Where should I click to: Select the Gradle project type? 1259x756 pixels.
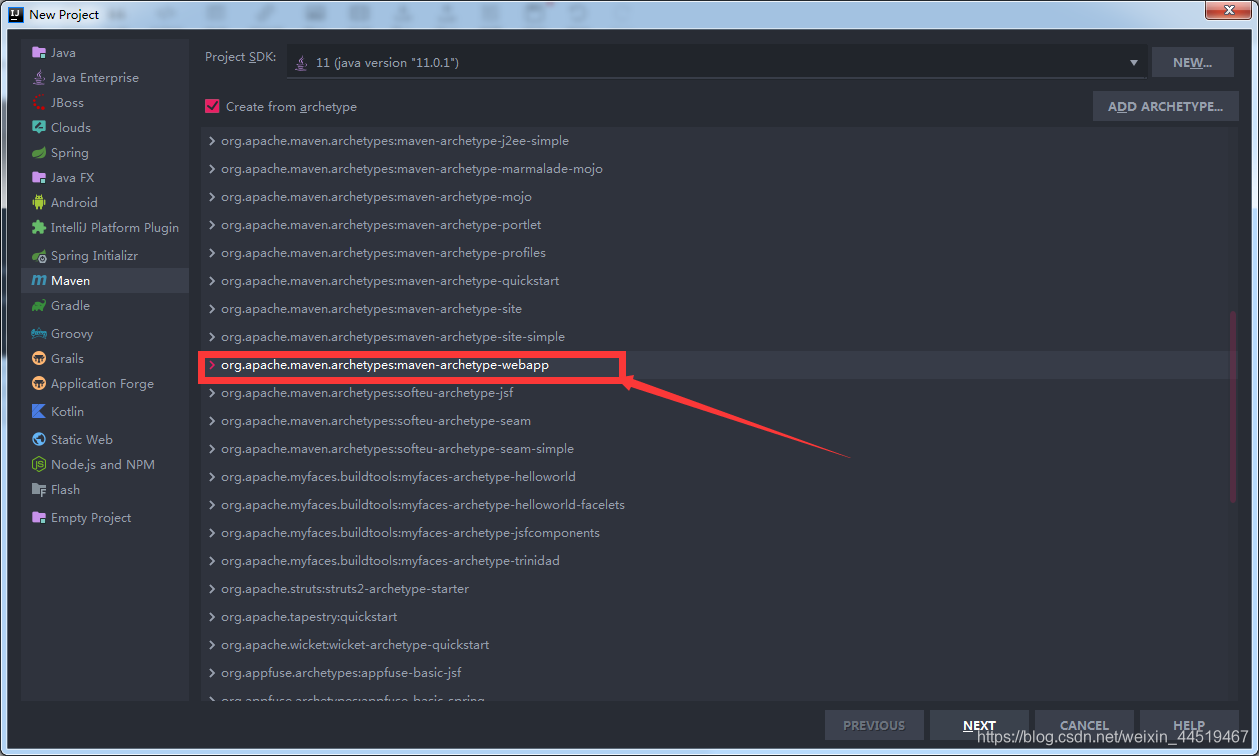[105, 306]
